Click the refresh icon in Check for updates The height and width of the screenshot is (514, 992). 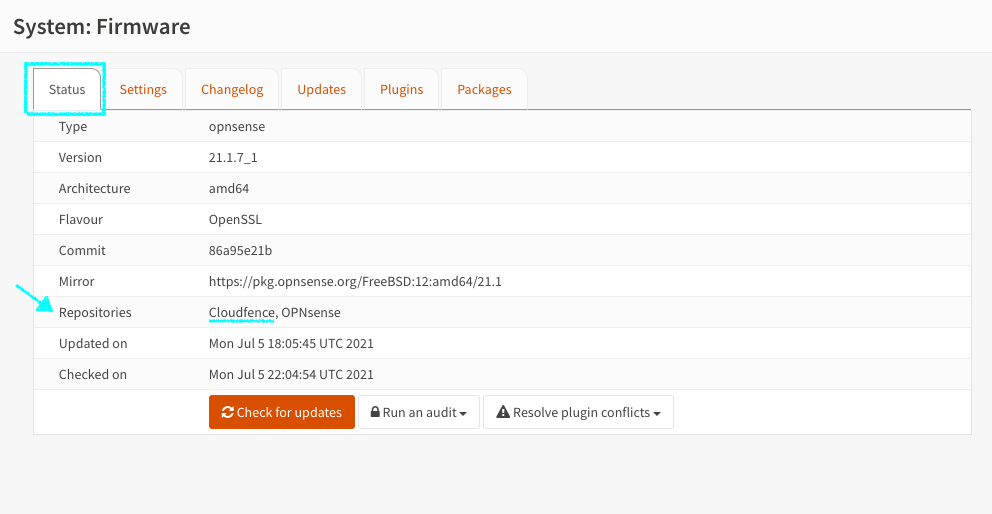coord(228,412)
